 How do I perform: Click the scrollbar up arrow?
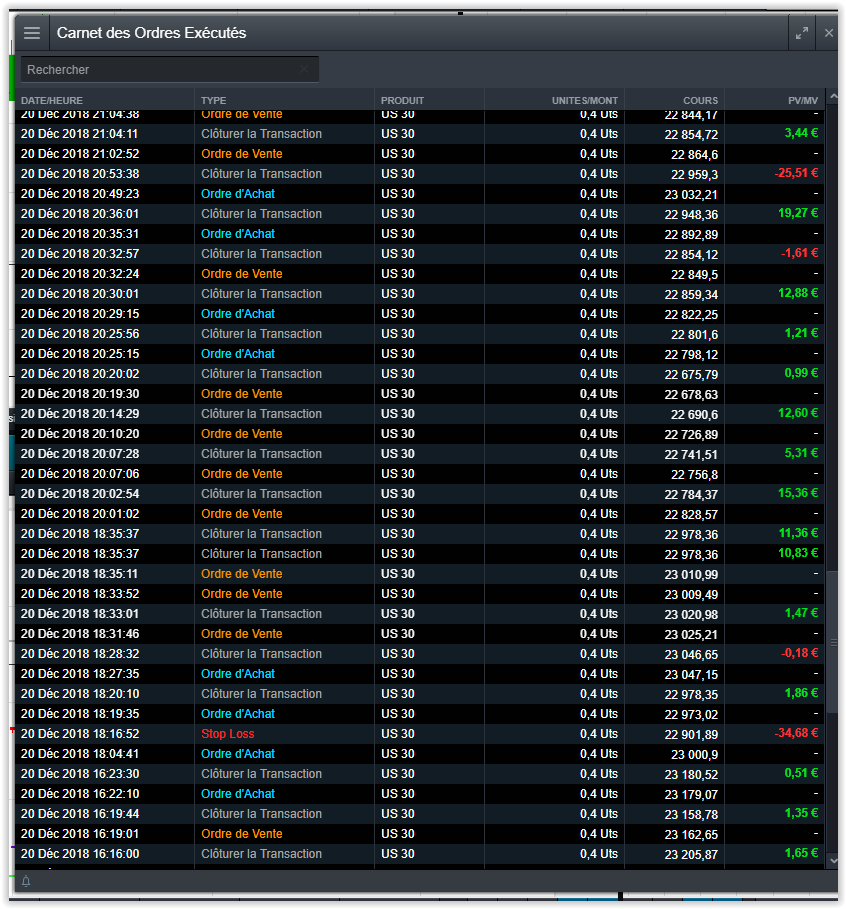[833, 96]
